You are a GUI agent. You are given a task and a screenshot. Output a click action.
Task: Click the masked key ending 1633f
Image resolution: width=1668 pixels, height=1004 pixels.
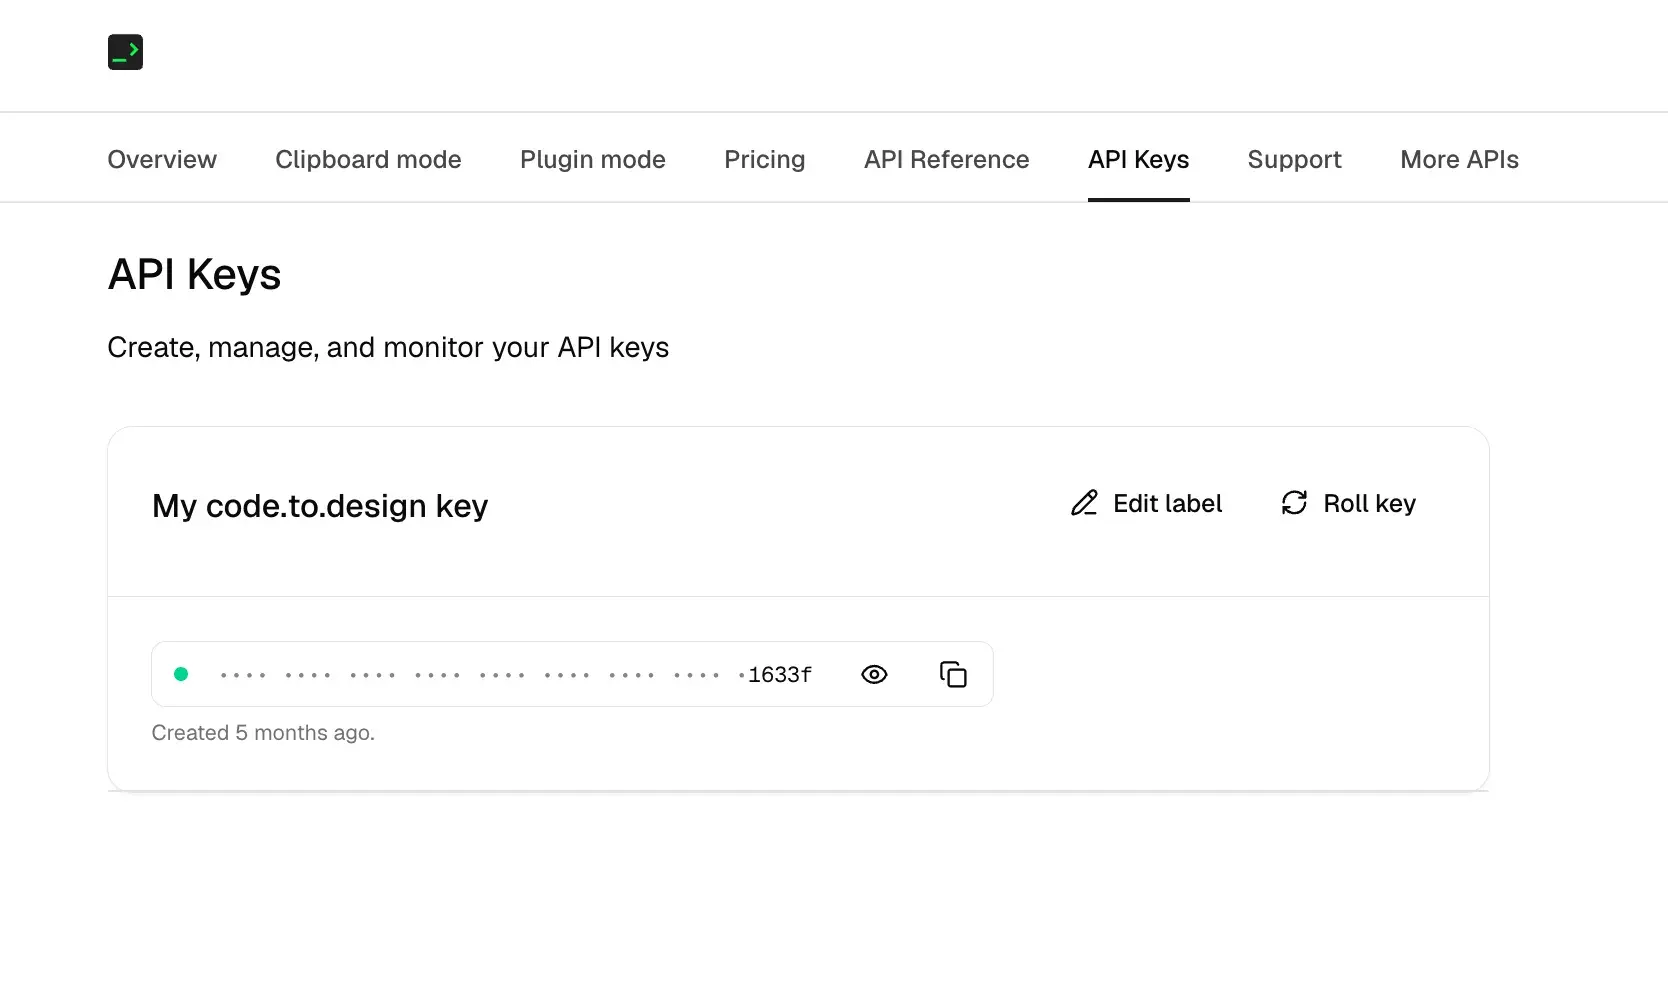coord(516,675)
